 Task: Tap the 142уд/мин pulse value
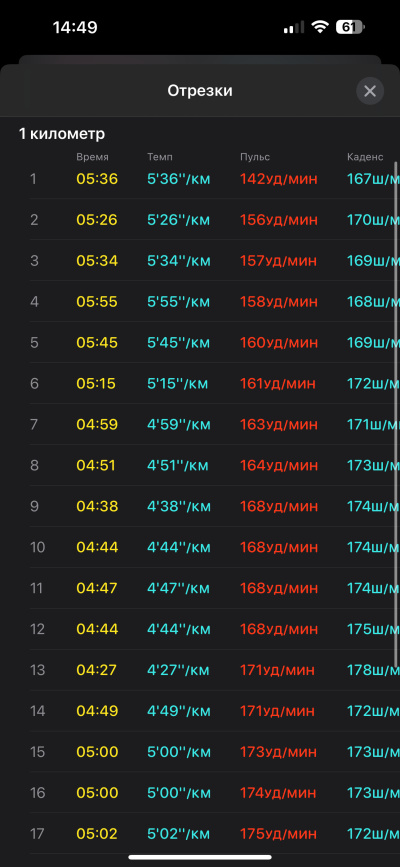(279, 179)
